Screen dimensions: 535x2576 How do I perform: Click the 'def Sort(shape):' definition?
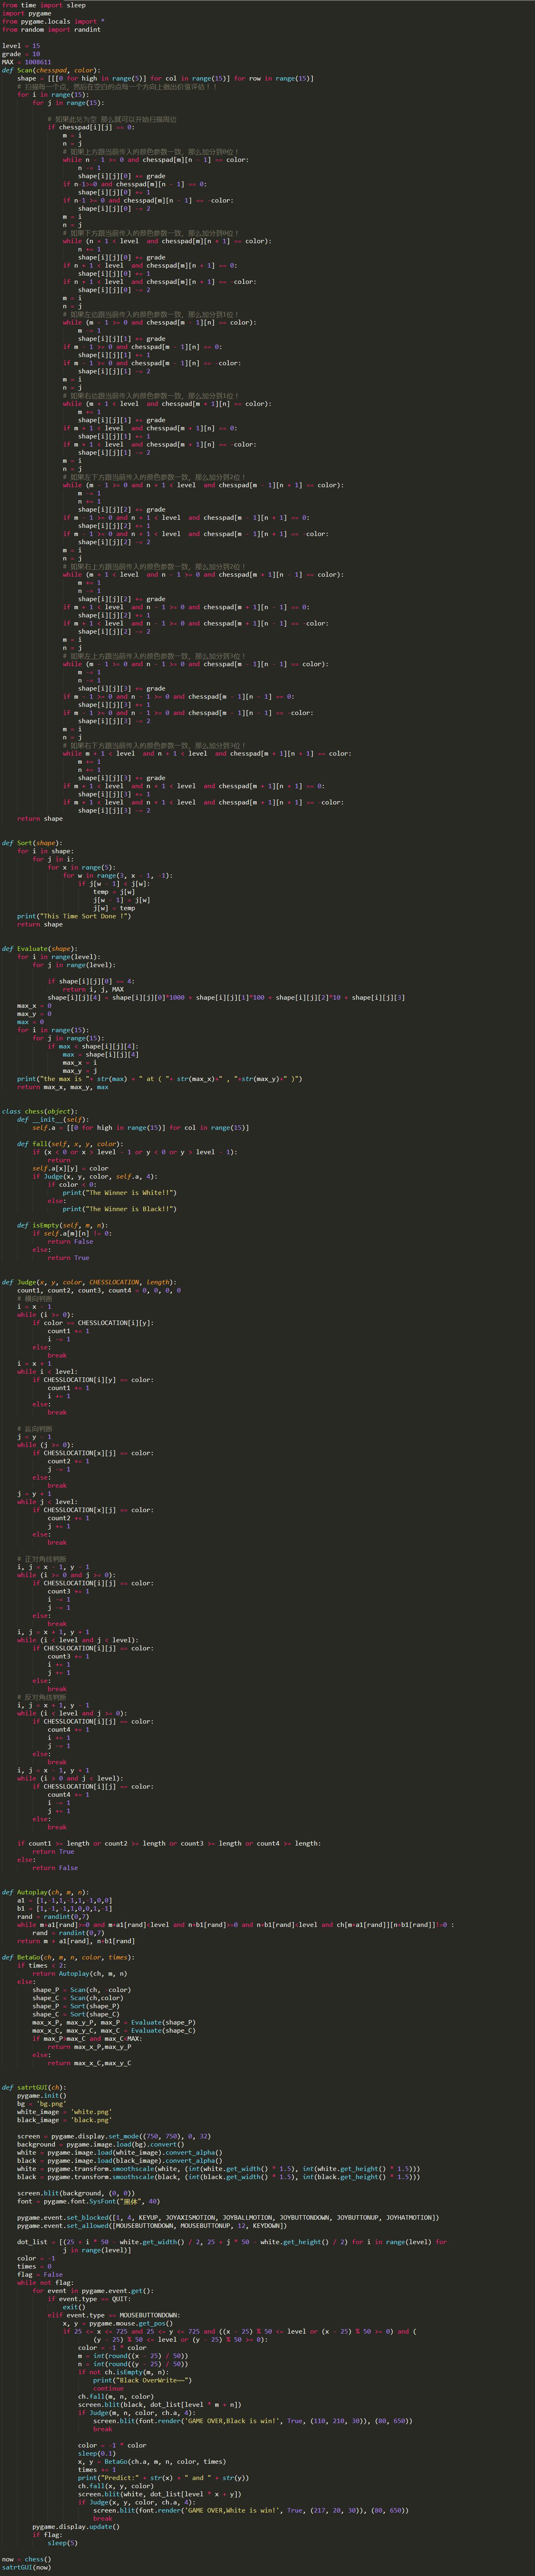pos(32,843)
